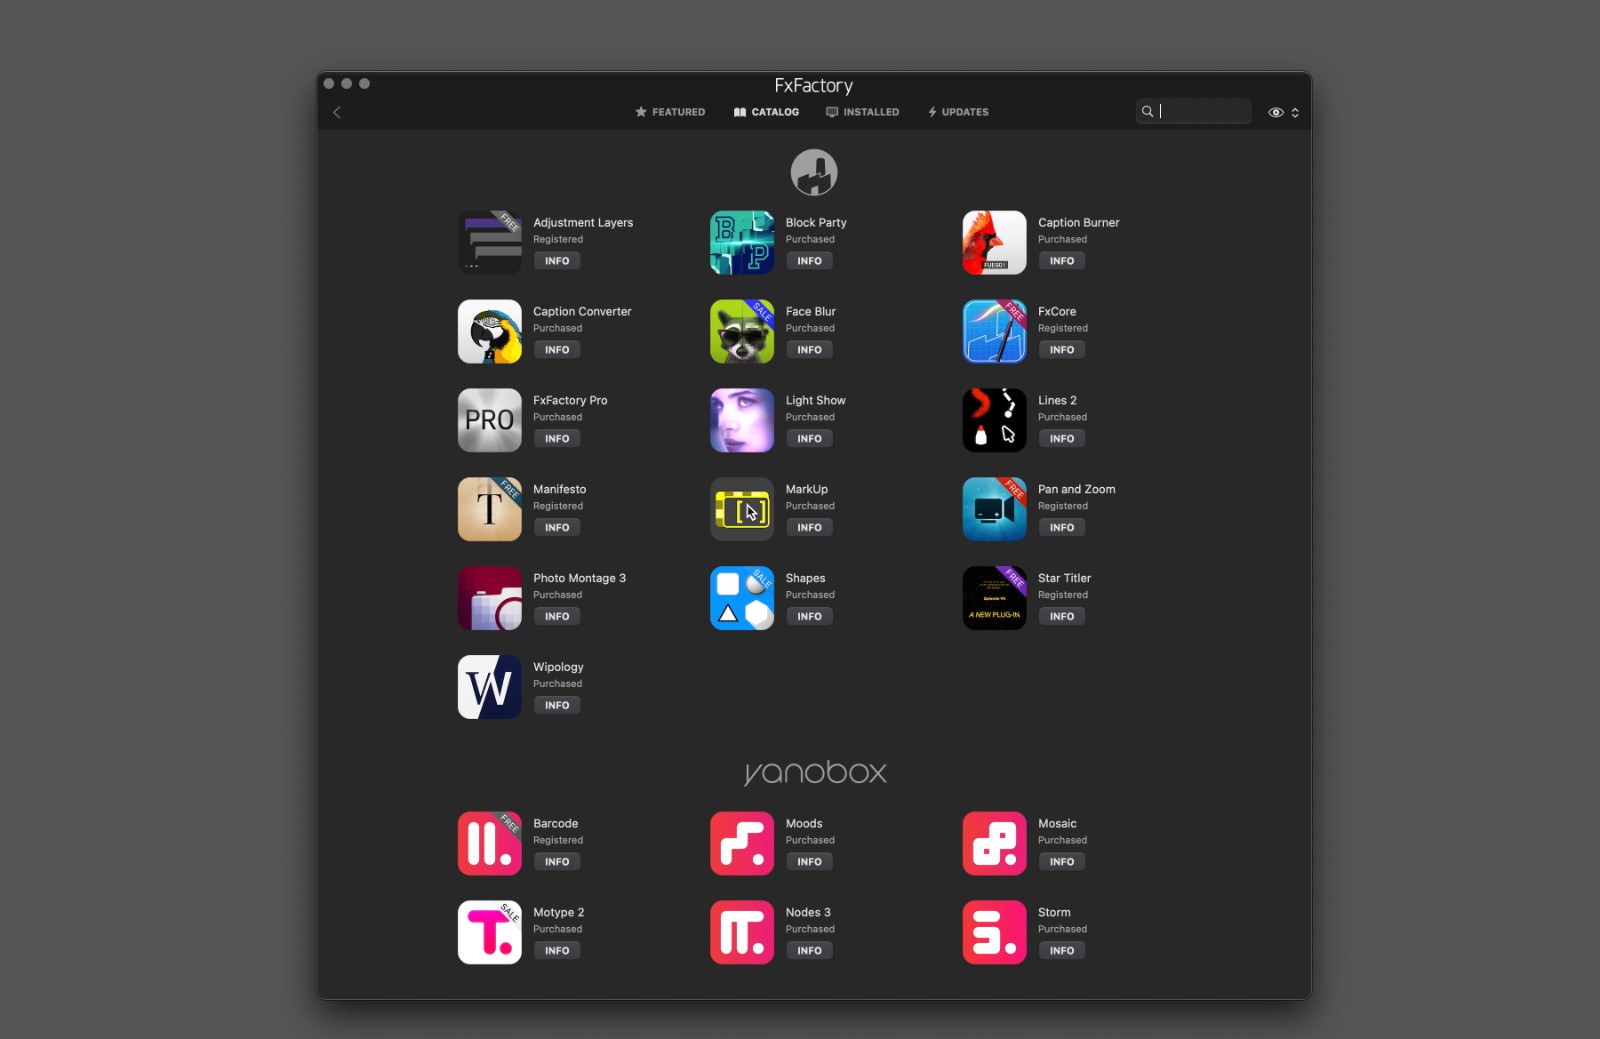Click INFO button for Lines 2
This screenshot has height=1039, width=1600.
pyautogui.click(x=1062, y=439)
